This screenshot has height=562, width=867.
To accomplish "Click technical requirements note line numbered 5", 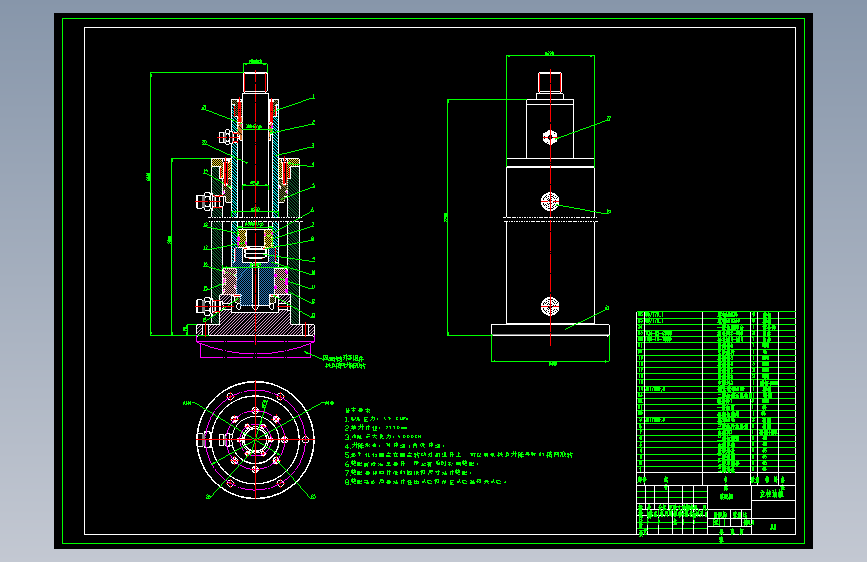I will pos(459,455).
